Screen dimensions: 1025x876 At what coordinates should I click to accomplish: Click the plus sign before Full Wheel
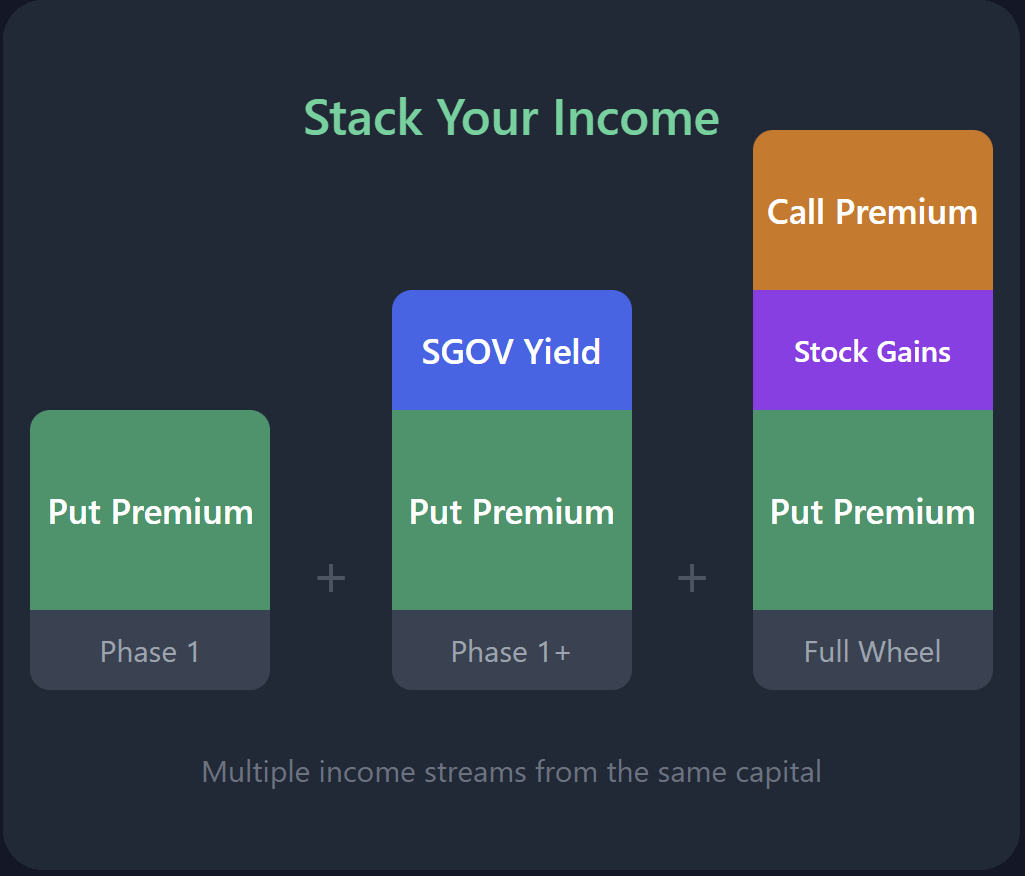click(692, 578)
